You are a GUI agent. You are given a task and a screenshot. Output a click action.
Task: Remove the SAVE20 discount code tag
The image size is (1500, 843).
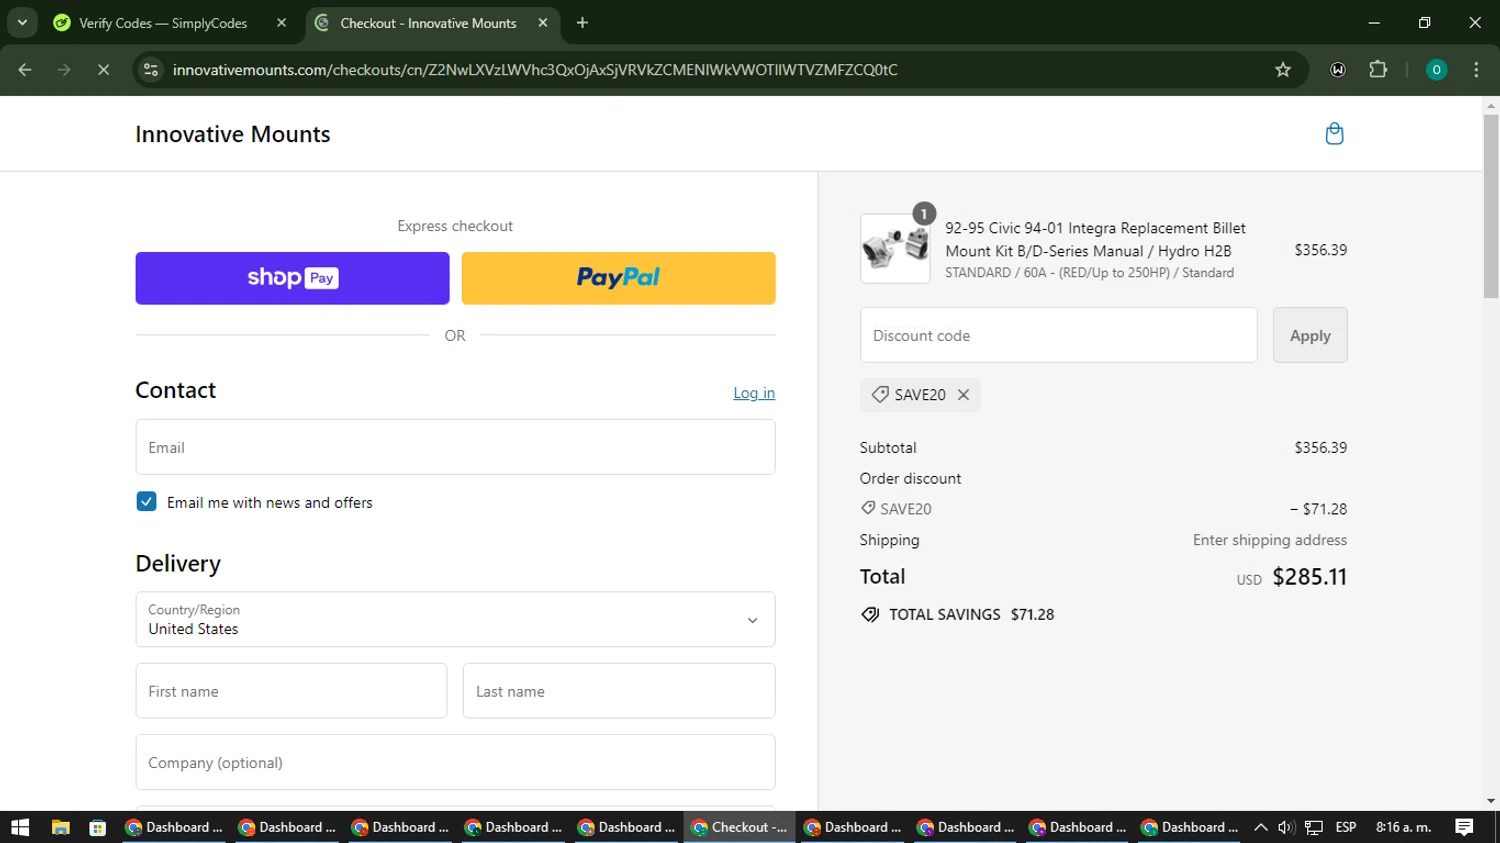(963, 395)
